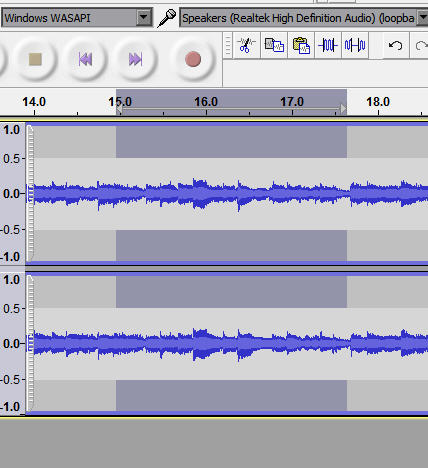Viewport: 428px width, 468px height.
Task: Undo the last edit
Action: click(x=396, y=45)
